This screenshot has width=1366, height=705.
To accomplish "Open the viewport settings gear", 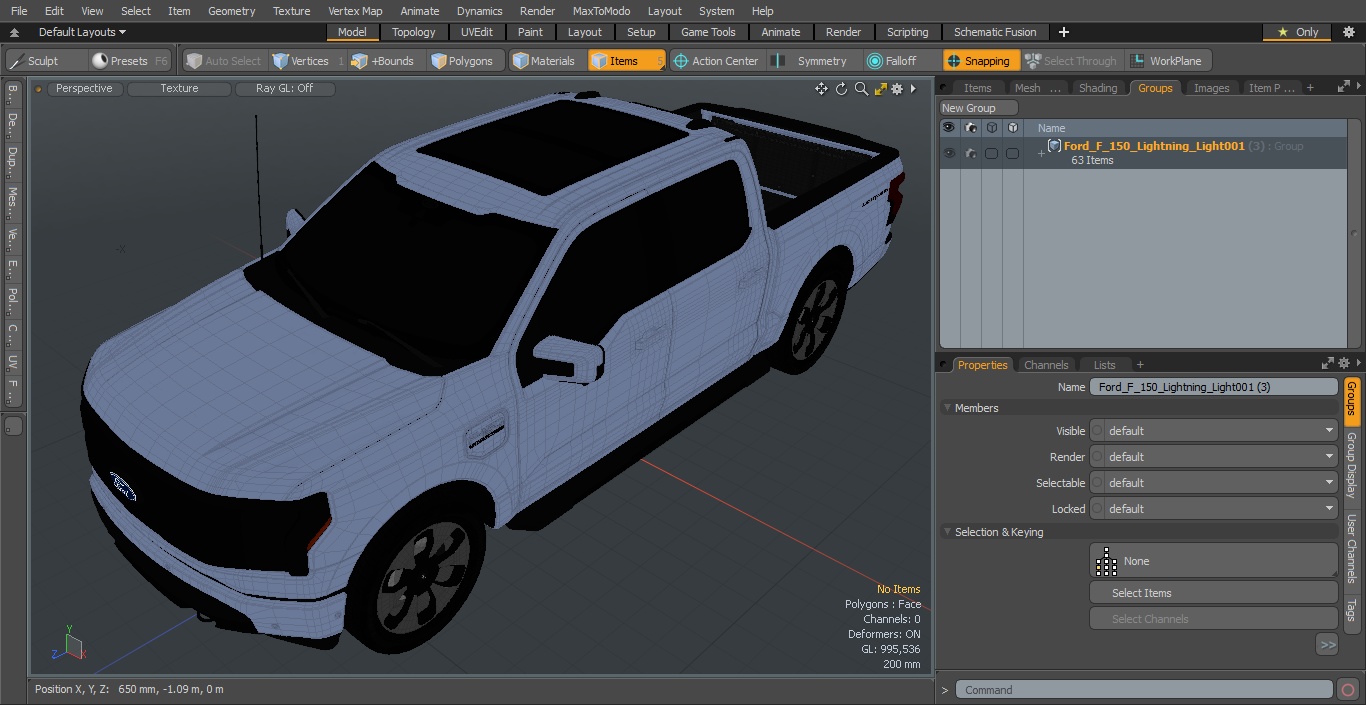I will [897, 89].
